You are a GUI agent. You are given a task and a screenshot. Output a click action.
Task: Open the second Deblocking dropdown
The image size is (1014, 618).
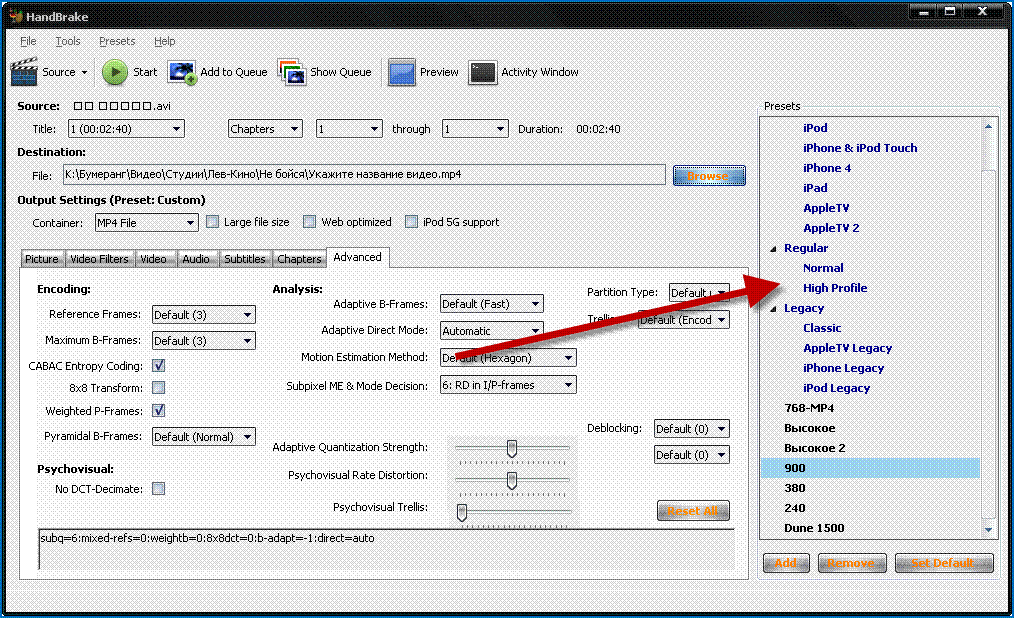click(692, 454)
